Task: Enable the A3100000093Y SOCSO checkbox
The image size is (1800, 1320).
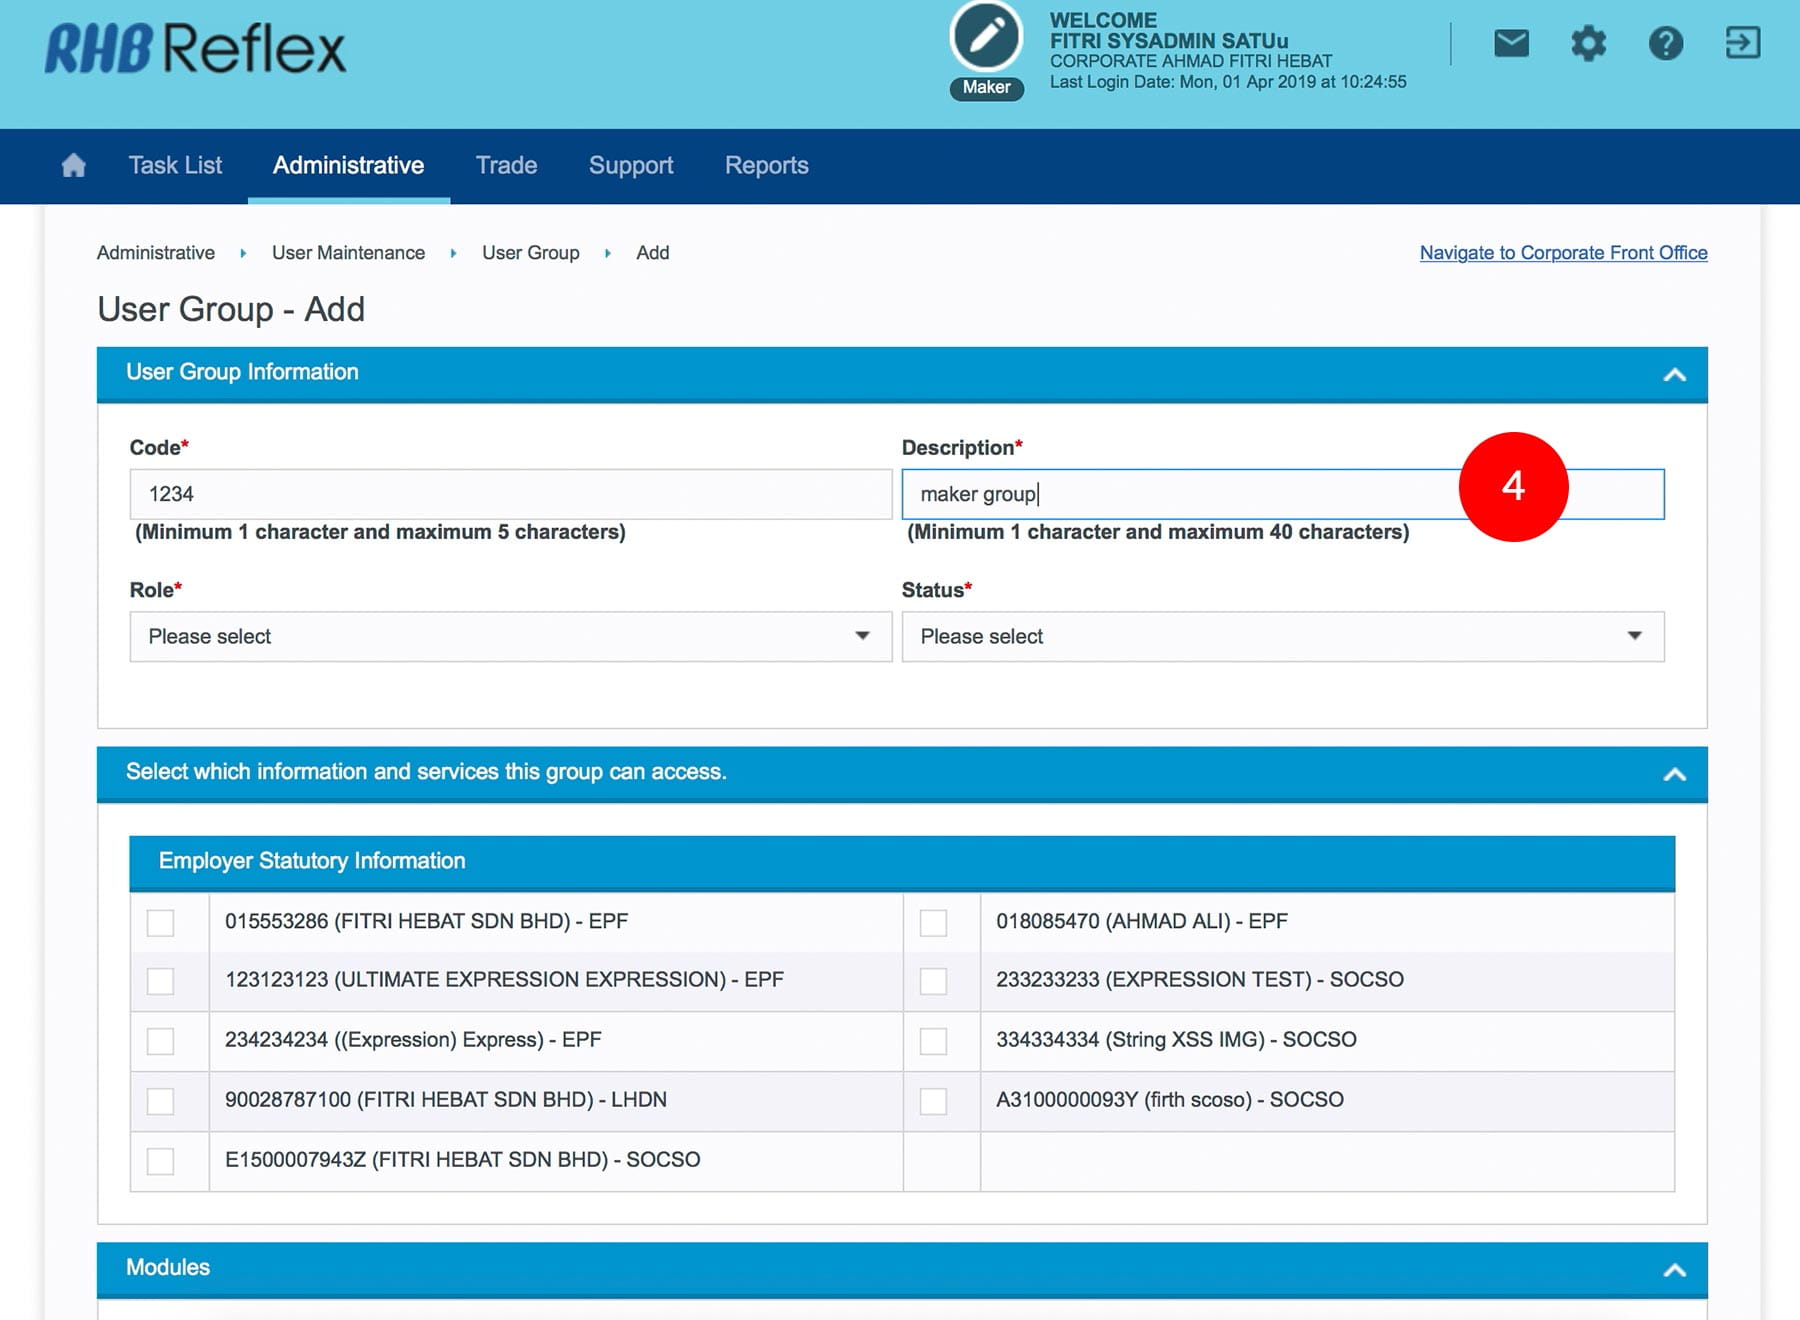Action: (933, 1101)
